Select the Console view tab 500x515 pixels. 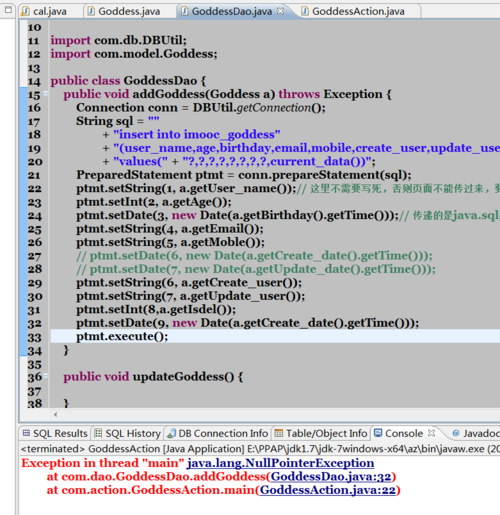pyautogui.click(x=404, y=433)
